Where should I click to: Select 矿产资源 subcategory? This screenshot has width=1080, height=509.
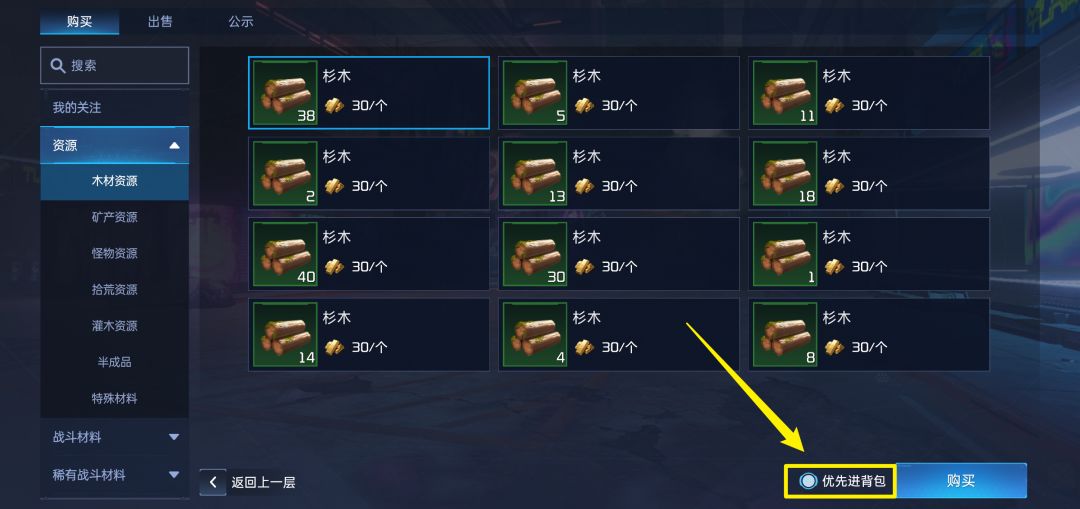tap(114, 217)
